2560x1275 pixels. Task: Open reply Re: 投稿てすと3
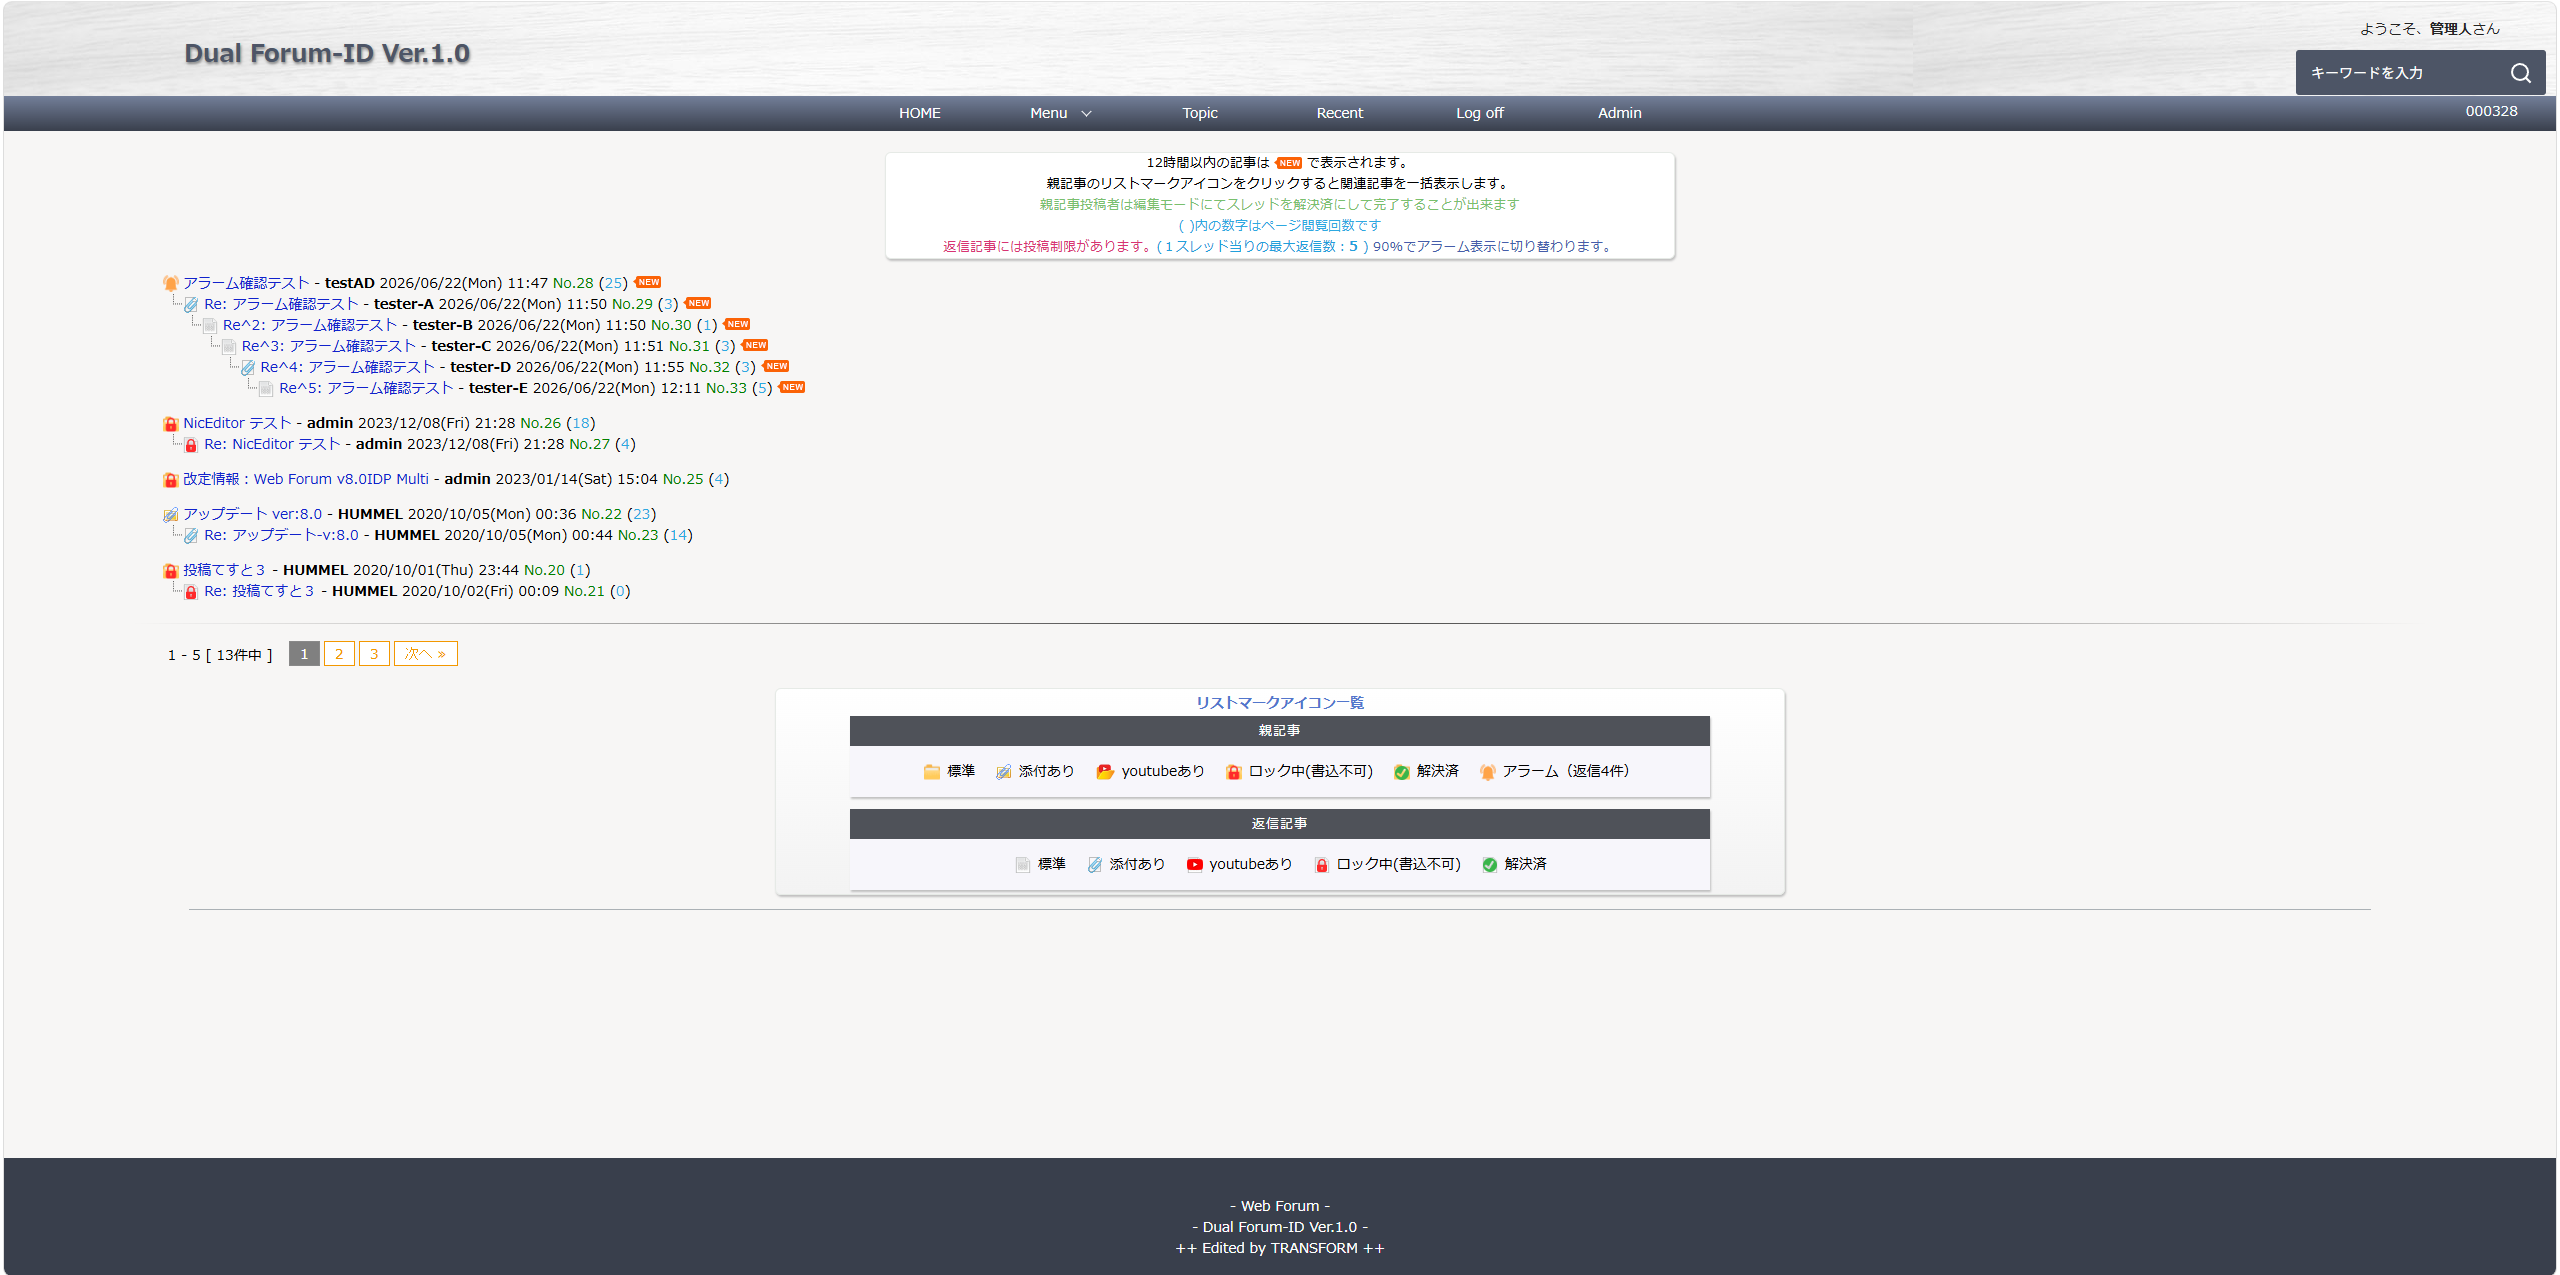(x=259, y=591)
